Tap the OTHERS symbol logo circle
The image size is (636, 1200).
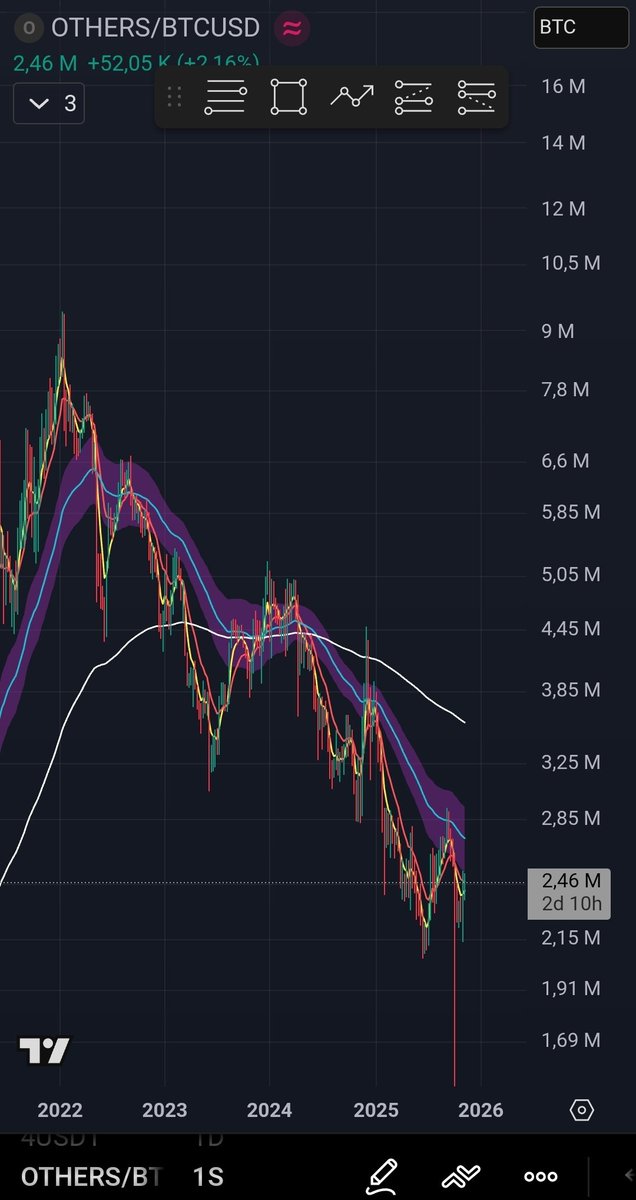pyautogui.click(x=28, y=27)
